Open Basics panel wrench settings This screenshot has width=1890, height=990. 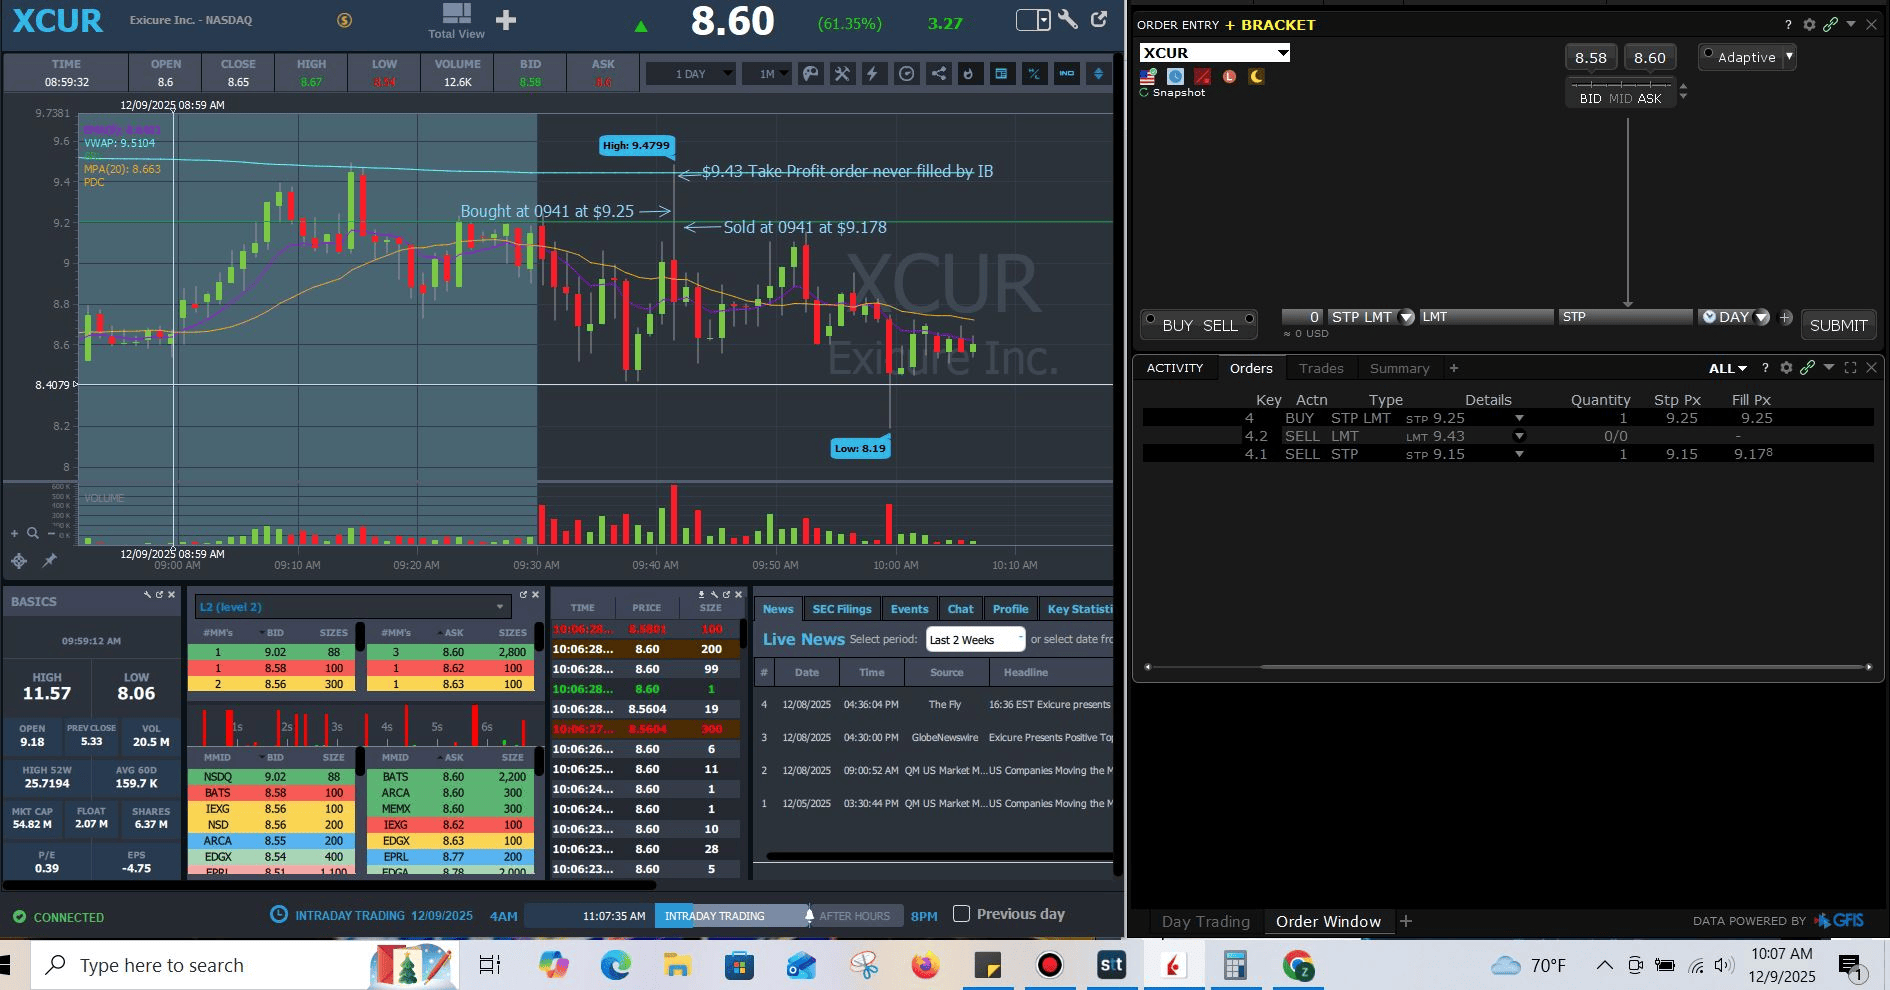(x=147, y=594)
